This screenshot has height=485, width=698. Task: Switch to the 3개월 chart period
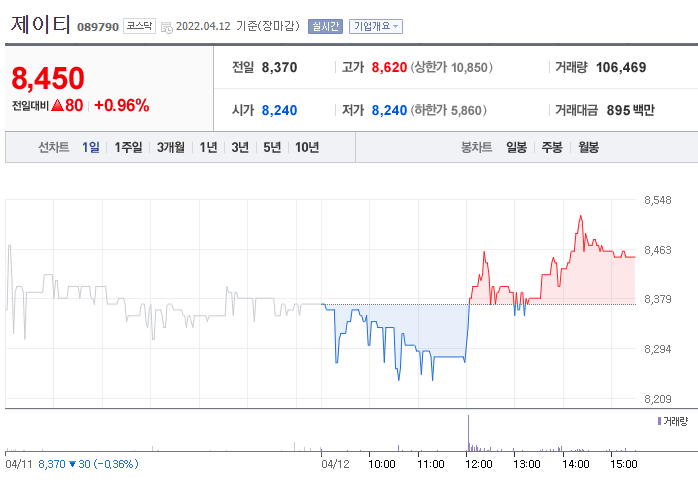(x=170, y=147)
